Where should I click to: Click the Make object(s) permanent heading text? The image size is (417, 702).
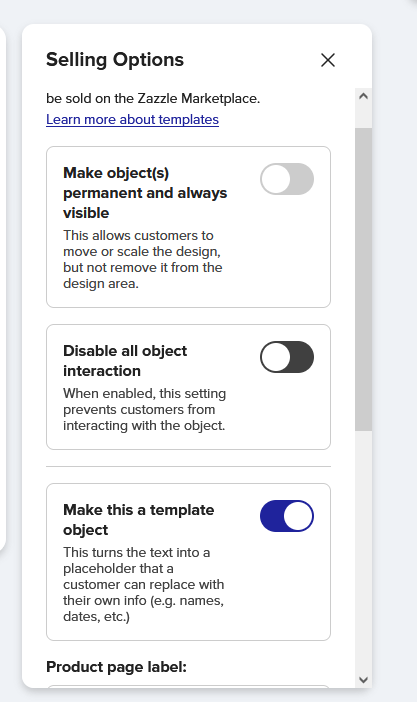145,193
